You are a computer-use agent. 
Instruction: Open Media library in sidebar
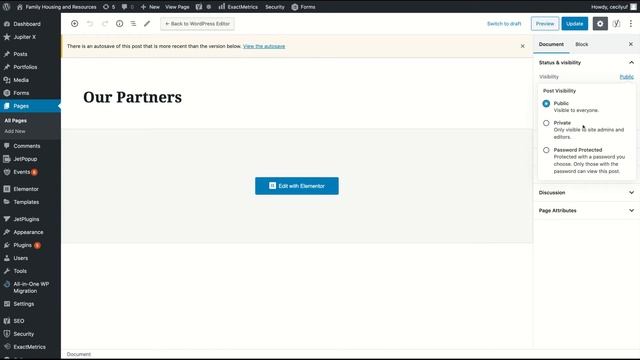(21, 80)
